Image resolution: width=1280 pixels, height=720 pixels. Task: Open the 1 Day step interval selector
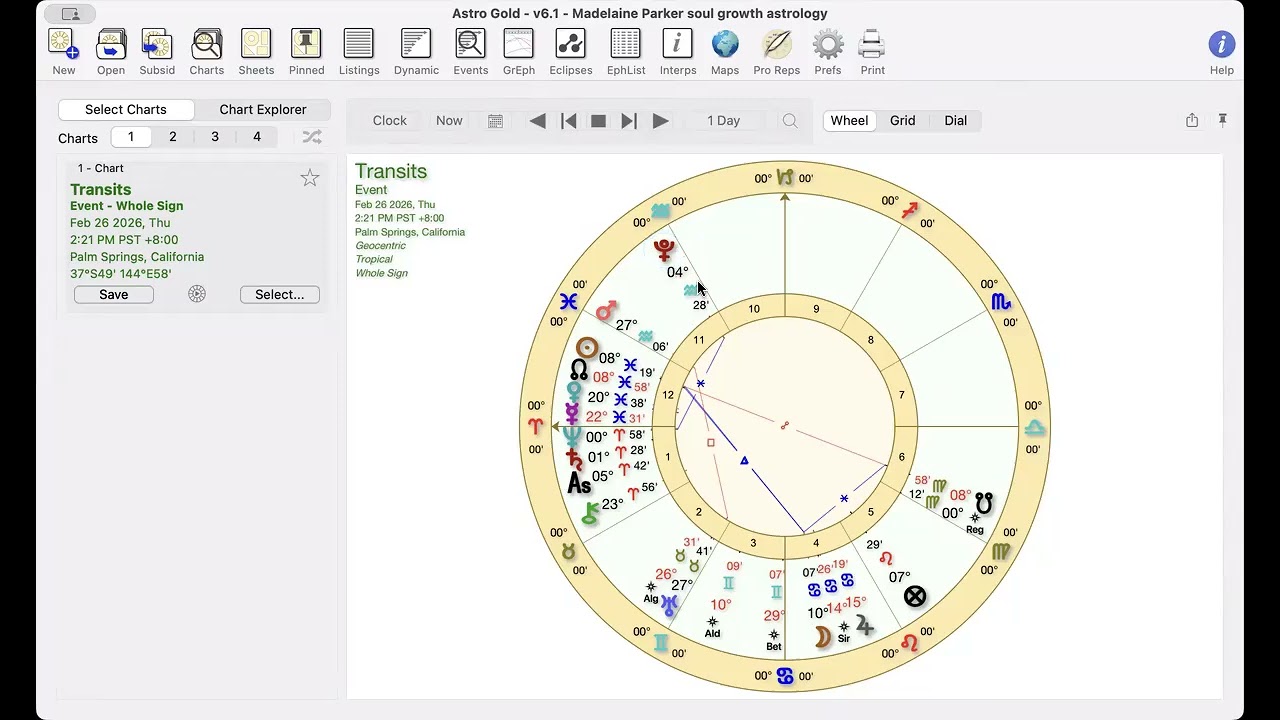[724, 120]
